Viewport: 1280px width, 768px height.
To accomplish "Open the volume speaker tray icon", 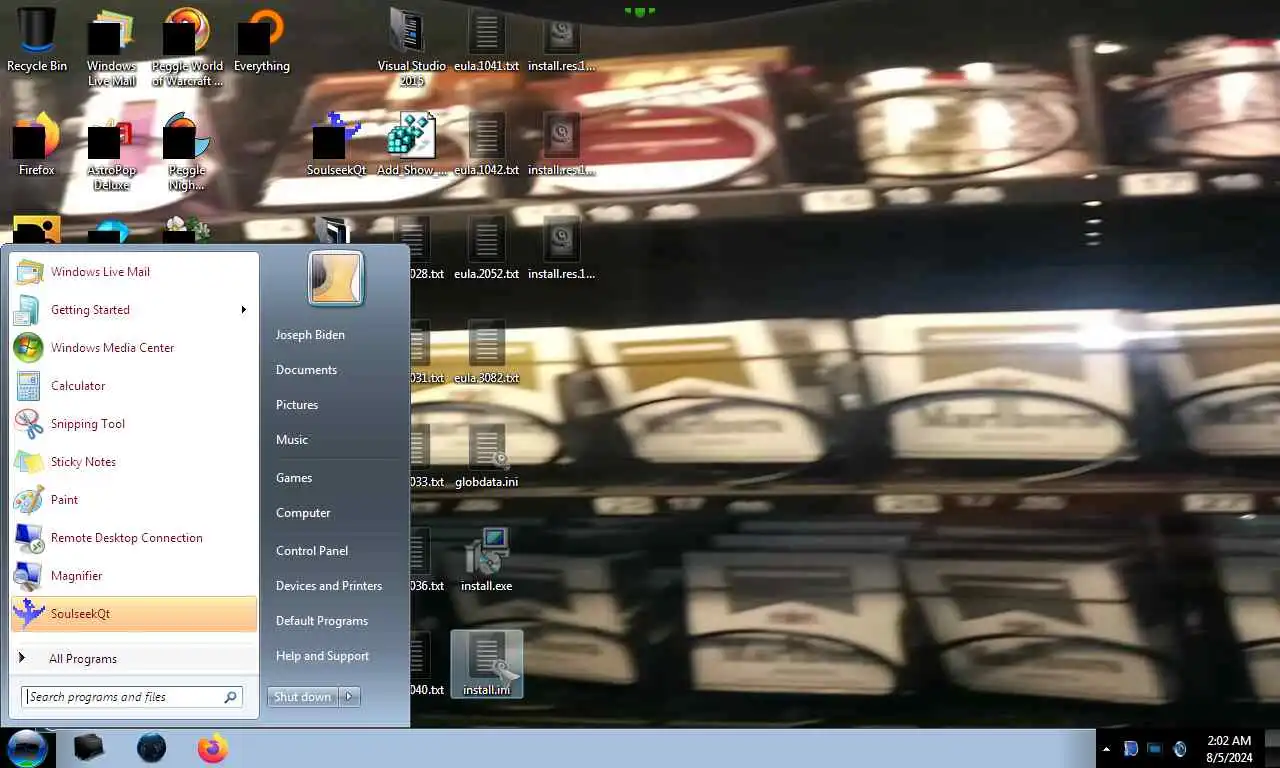I will pos(1180,748).
